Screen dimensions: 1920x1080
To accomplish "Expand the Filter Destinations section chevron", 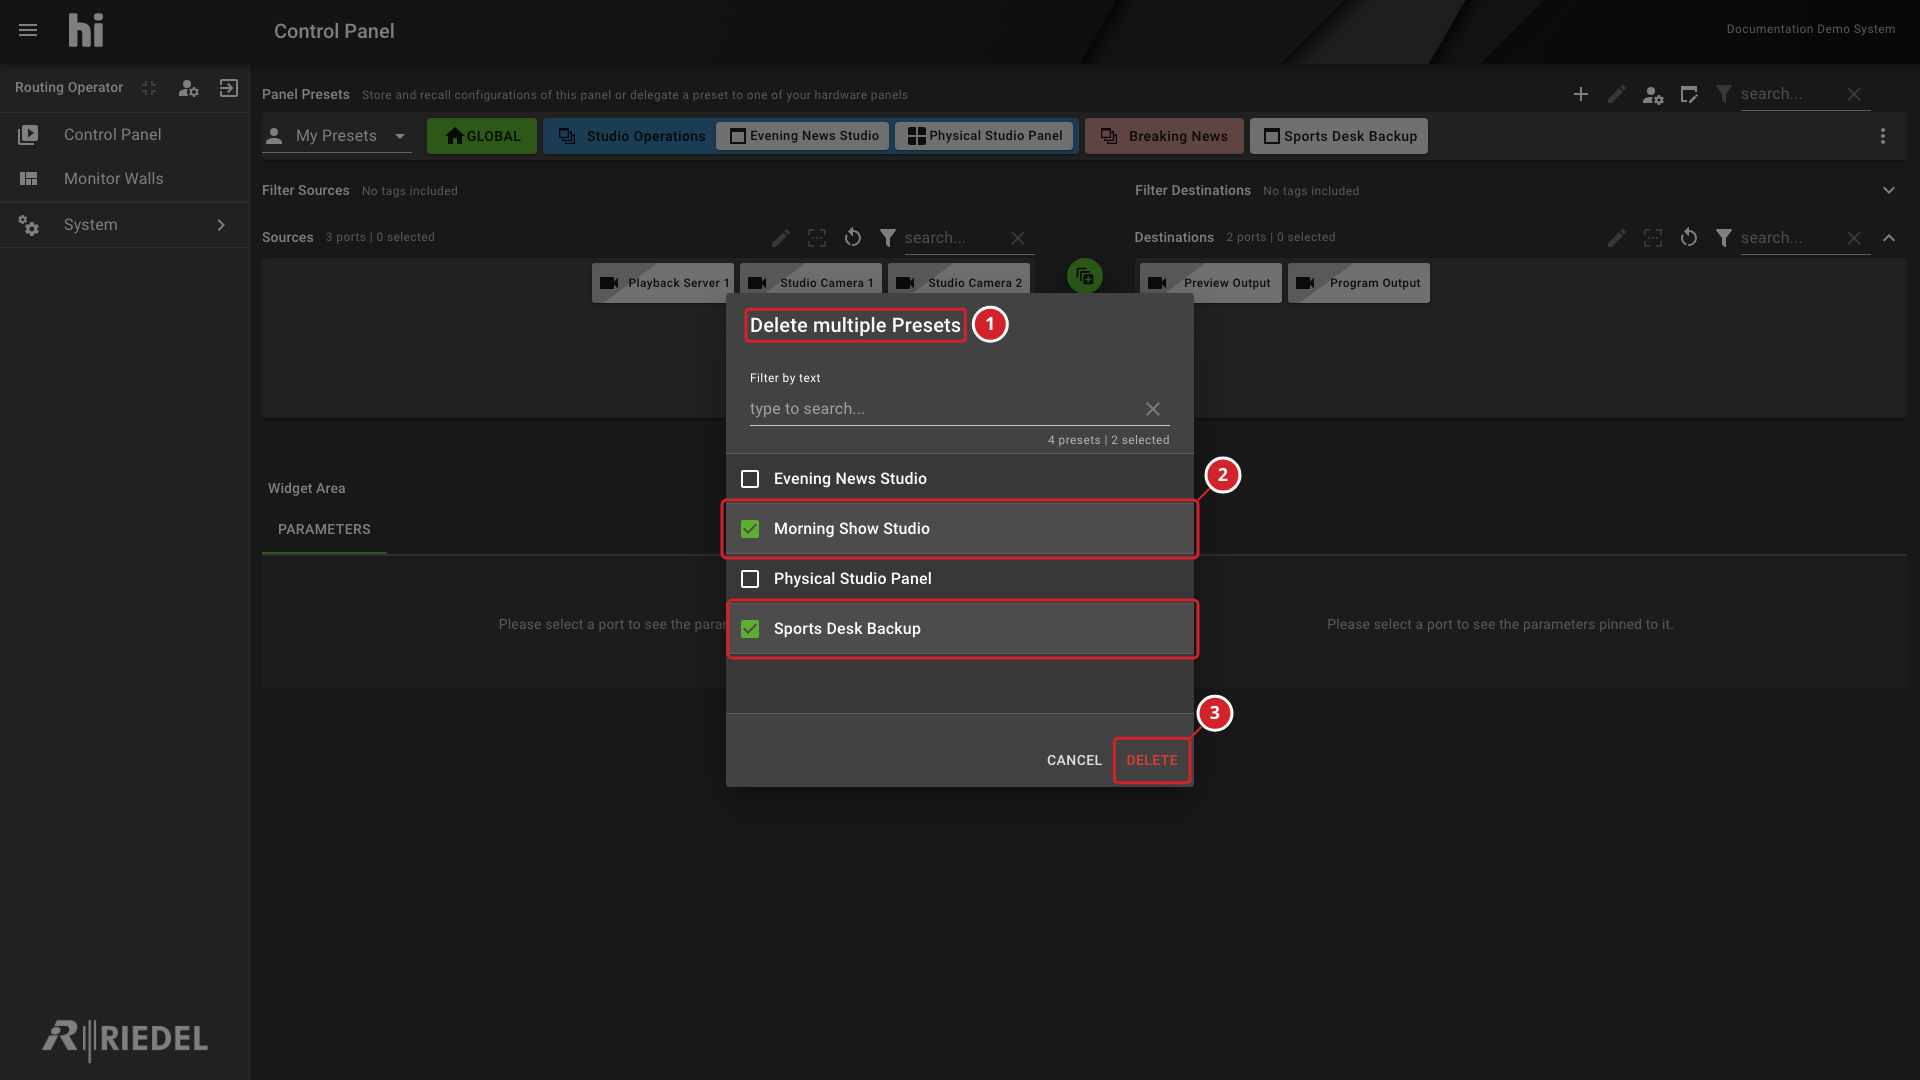I will [1889, 190].
